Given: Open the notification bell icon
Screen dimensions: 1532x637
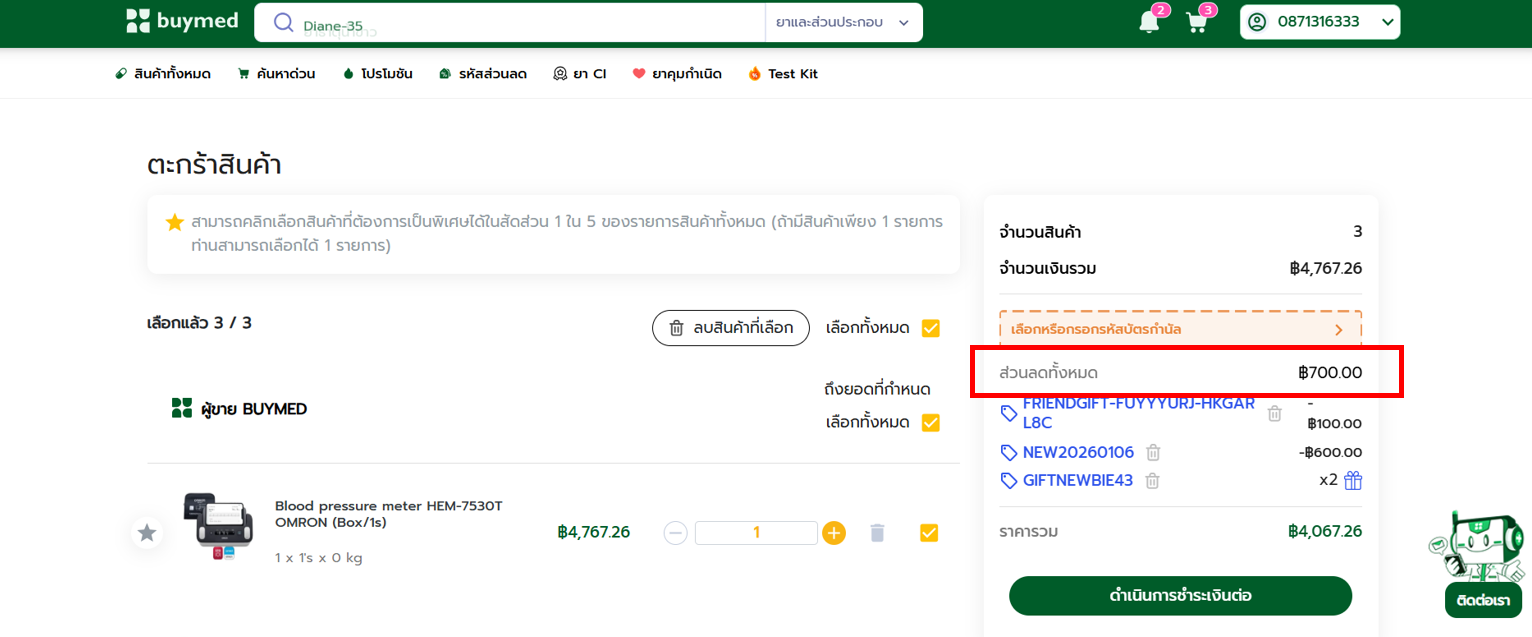Looking at the screenshot, I should point(1149,23).
